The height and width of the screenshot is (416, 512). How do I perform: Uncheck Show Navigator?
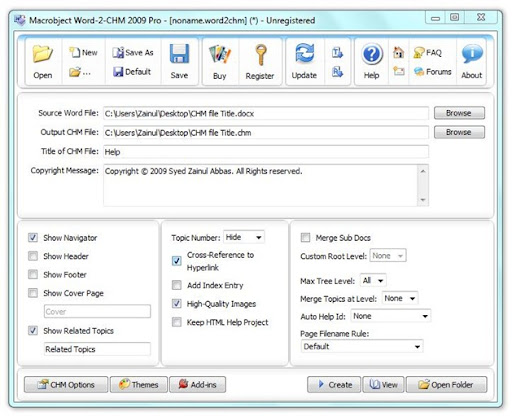33,238
